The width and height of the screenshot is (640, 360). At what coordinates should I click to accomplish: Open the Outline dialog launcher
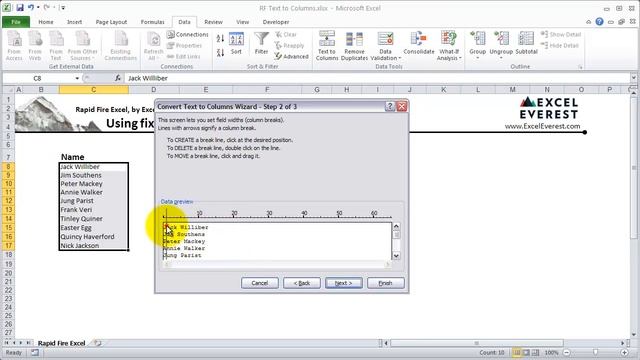pyautogui.click(x=580, y=67)
